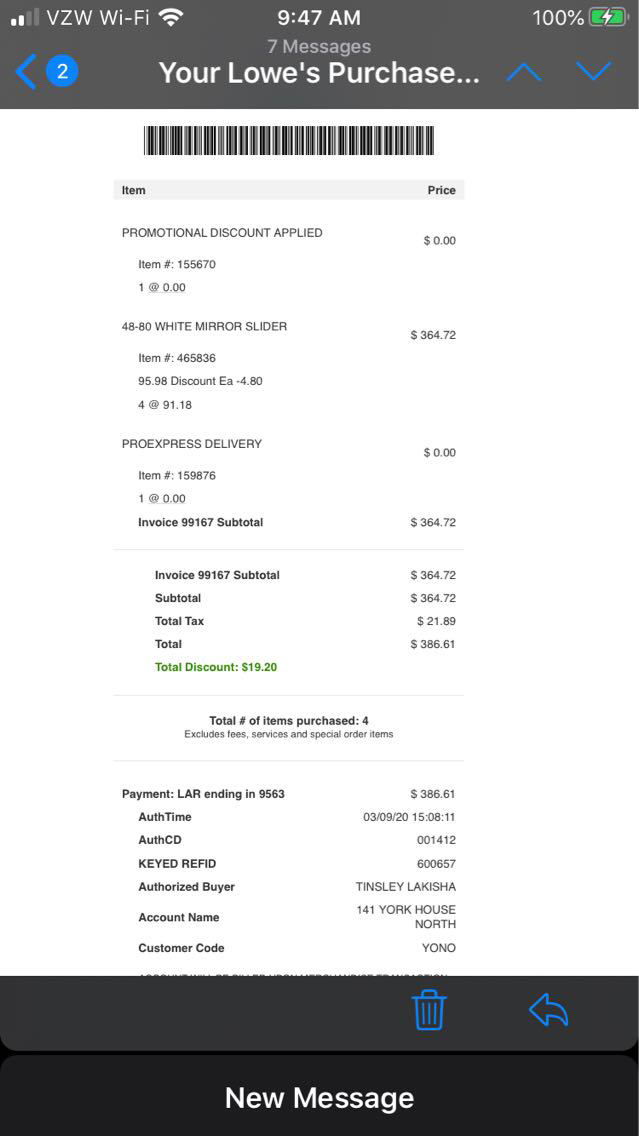Go to next message with down chevron
Image resolution: width=639 pixels, height=1136 pixels.
[593, 72]
